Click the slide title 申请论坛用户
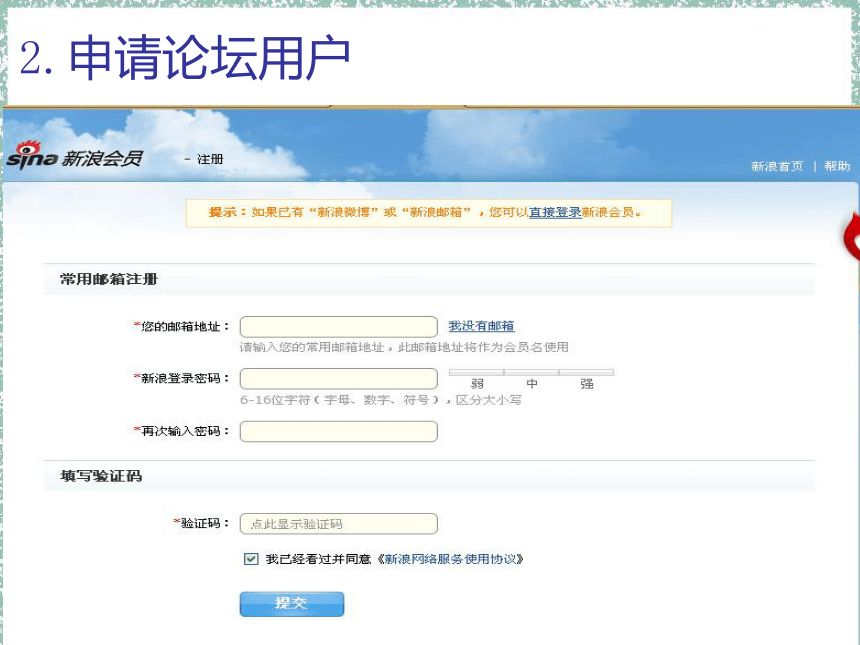The width and height of the screenshot is (860, 645). (209, 57)
